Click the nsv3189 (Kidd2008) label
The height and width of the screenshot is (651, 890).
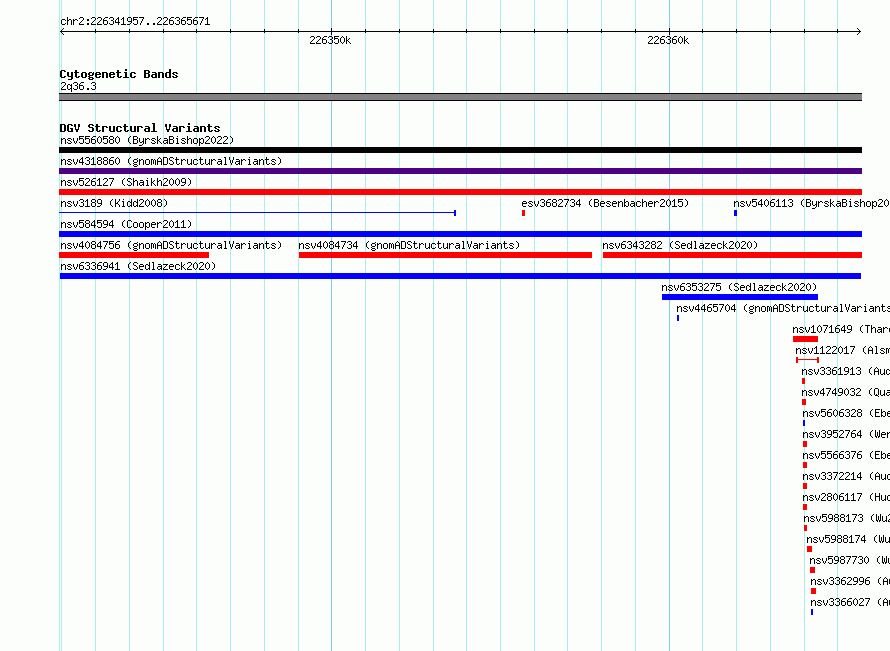(x=114, y=203)
